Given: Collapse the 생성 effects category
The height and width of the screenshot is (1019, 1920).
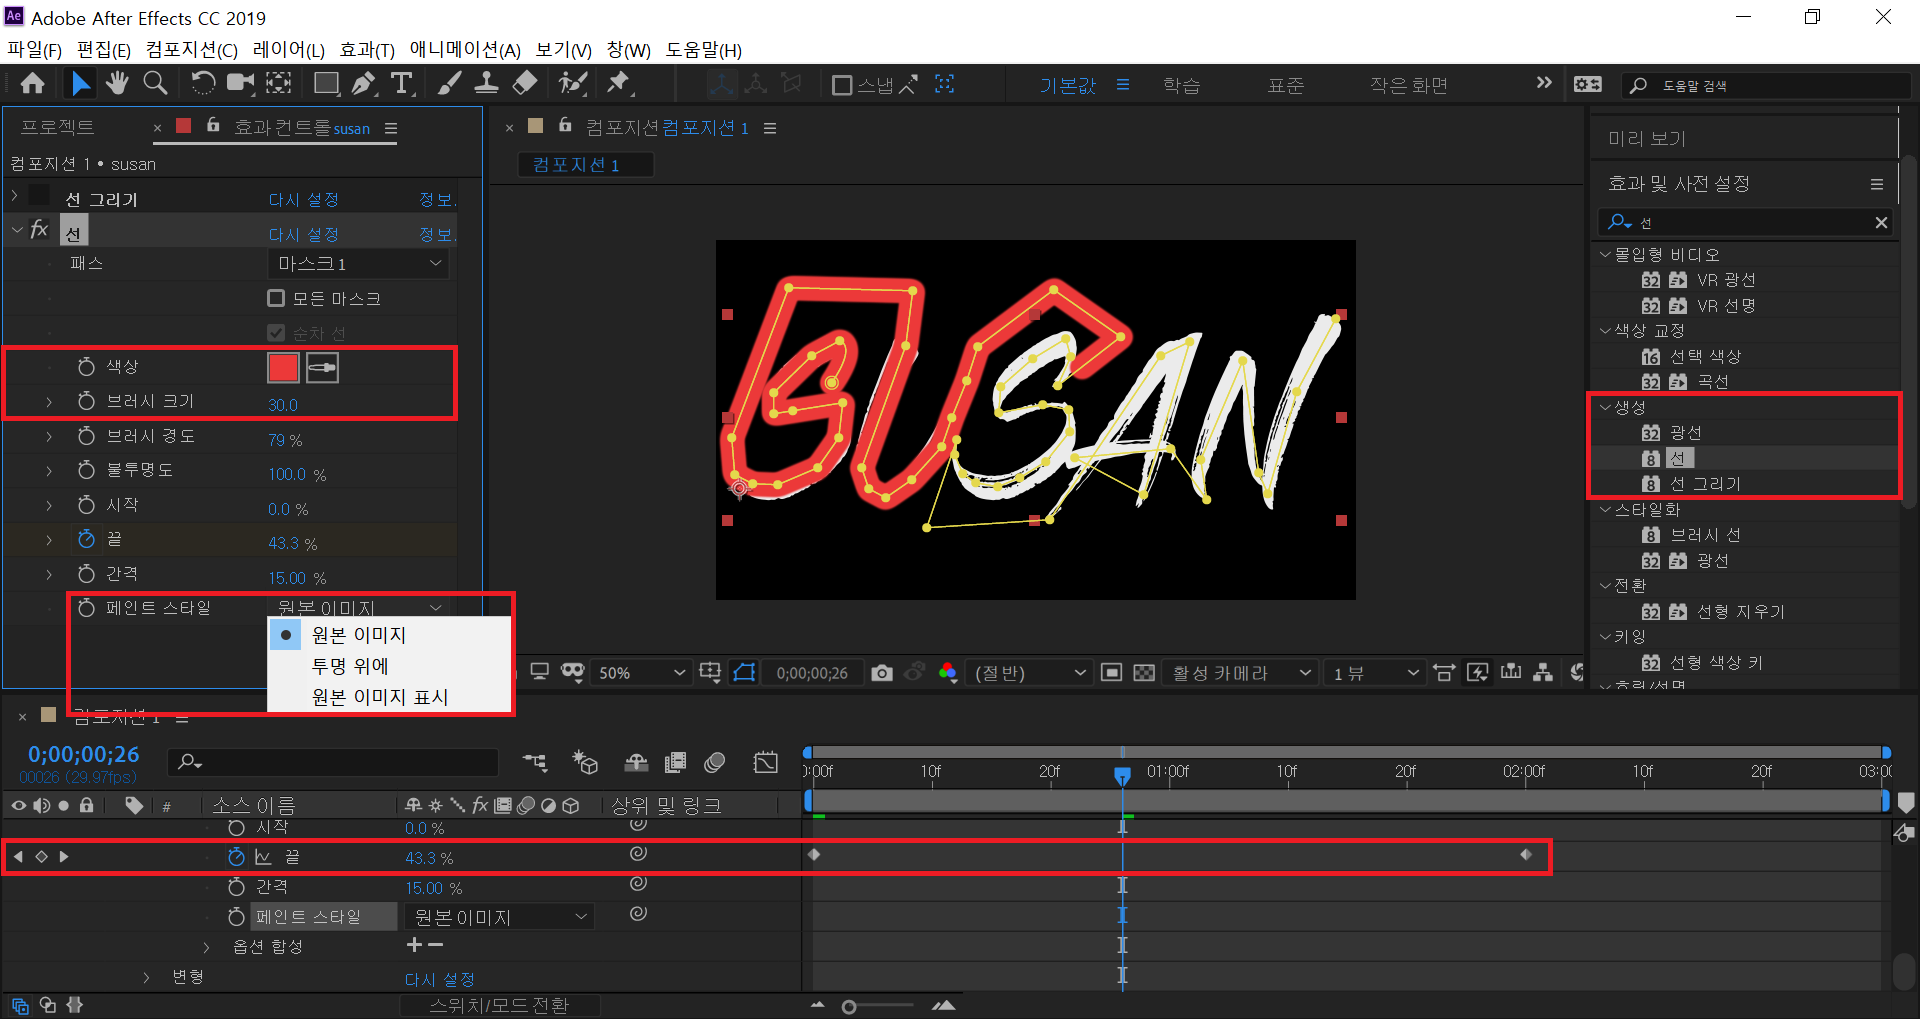Looking at the screenshot, I should (1605, 407).
